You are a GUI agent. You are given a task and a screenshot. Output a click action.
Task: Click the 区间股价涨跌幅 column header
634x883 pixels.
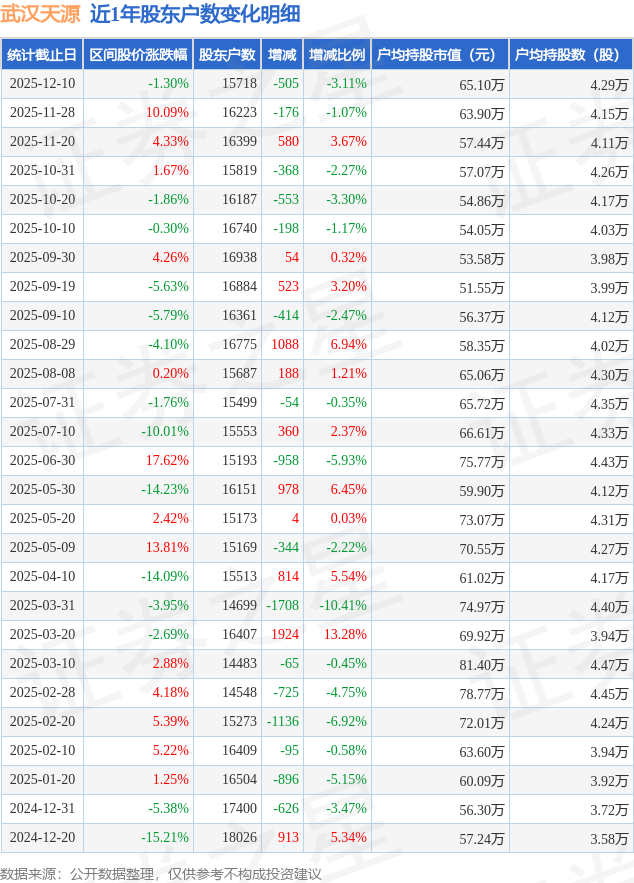coord(138,55)
